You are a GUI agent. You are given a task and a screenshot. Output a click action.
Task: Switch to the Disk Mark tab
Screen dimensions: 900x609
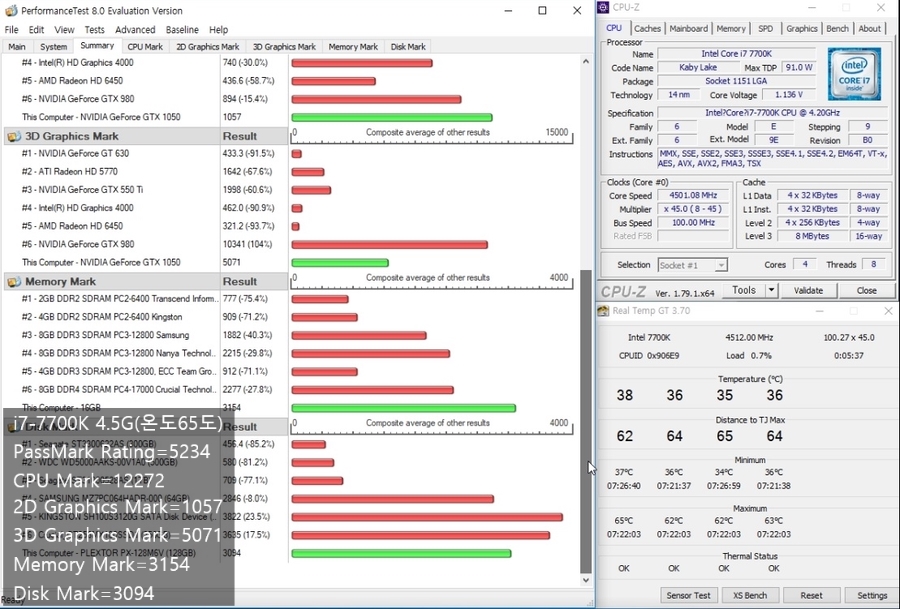click(408, 46)
